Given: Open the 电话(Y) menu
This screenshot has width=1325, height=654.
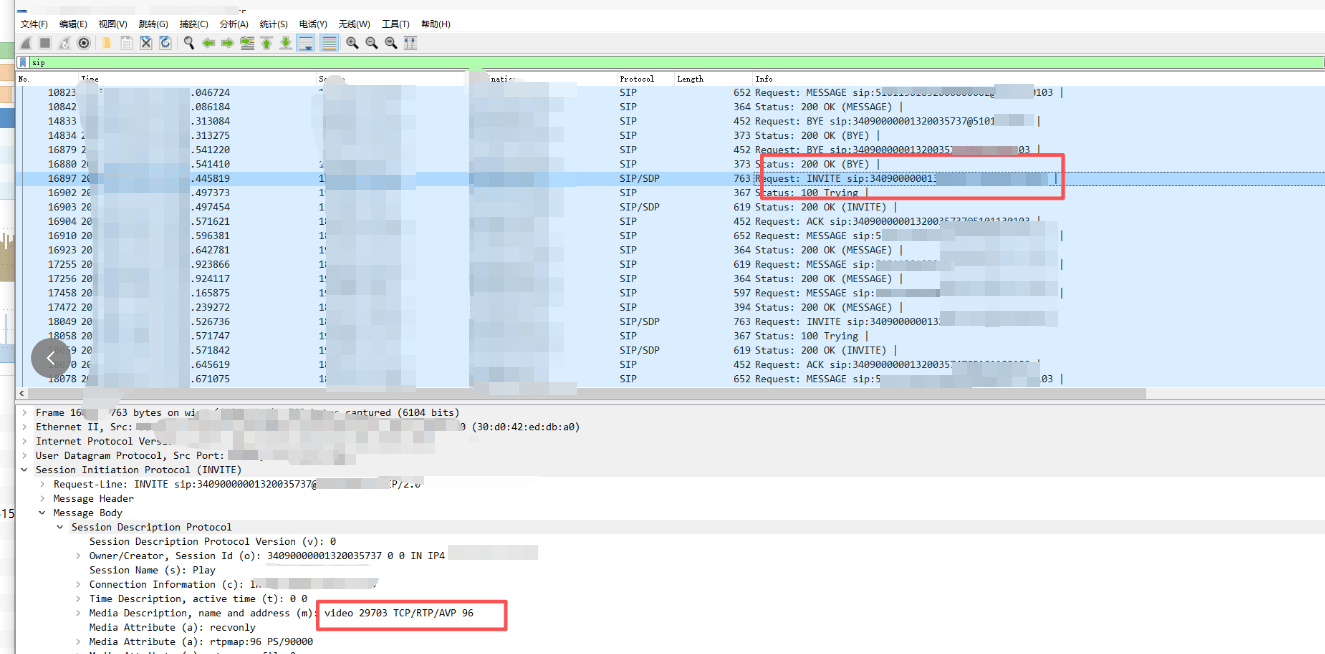Looking at the screenshot, I should pos(313,24).
